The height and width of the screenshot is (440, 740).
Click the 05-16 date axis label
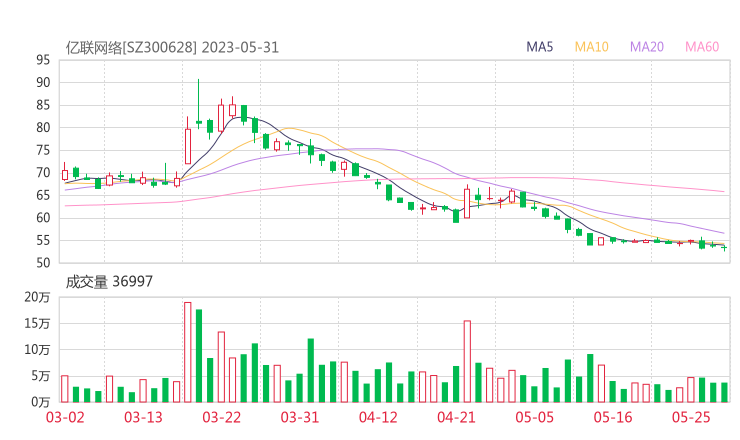coord(613,418)
